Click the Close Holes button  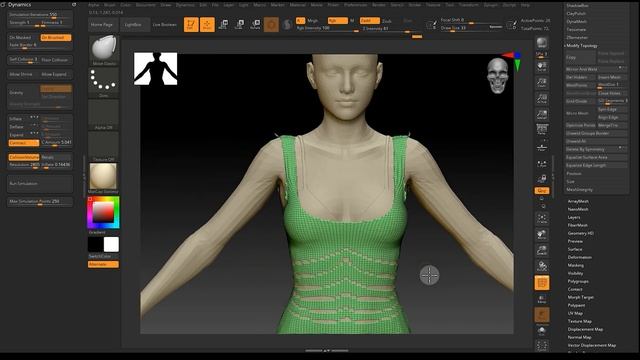click(612, 93)
